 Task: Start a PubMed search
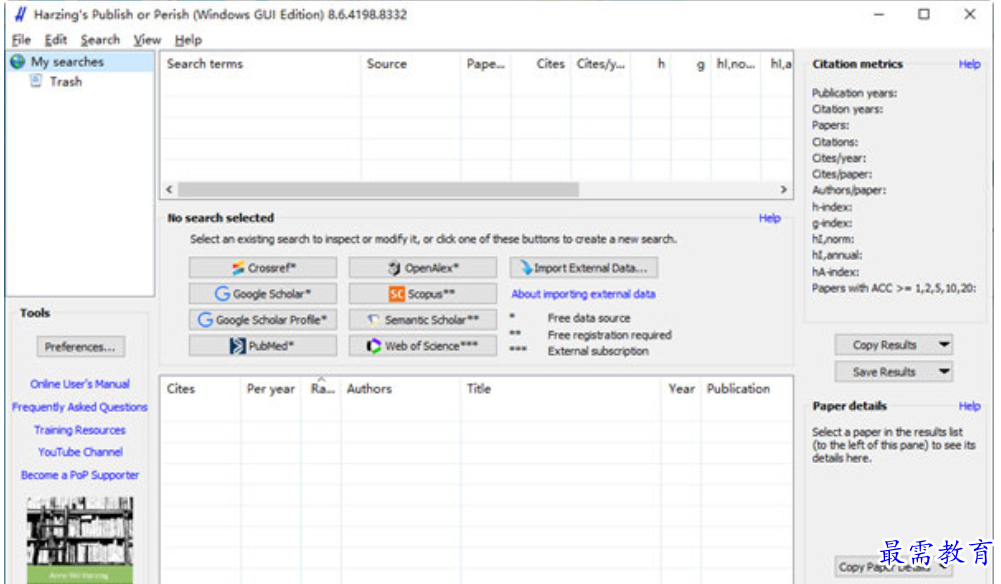[x=262, y=346]
